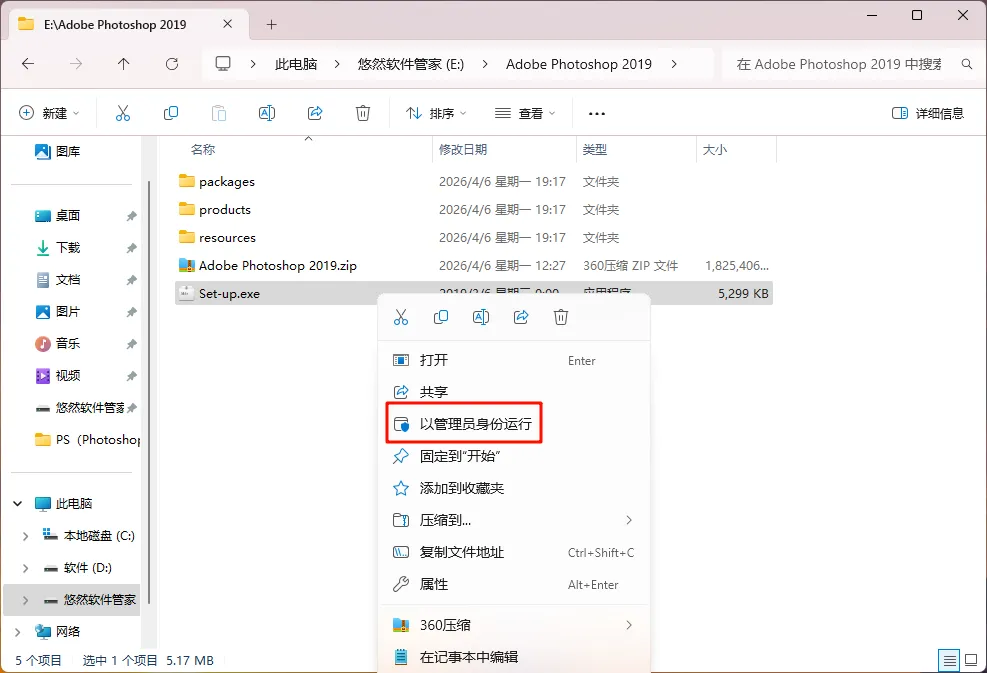
Task: Click the navigation pane scrollbar
Action: [x=149, y=390]
